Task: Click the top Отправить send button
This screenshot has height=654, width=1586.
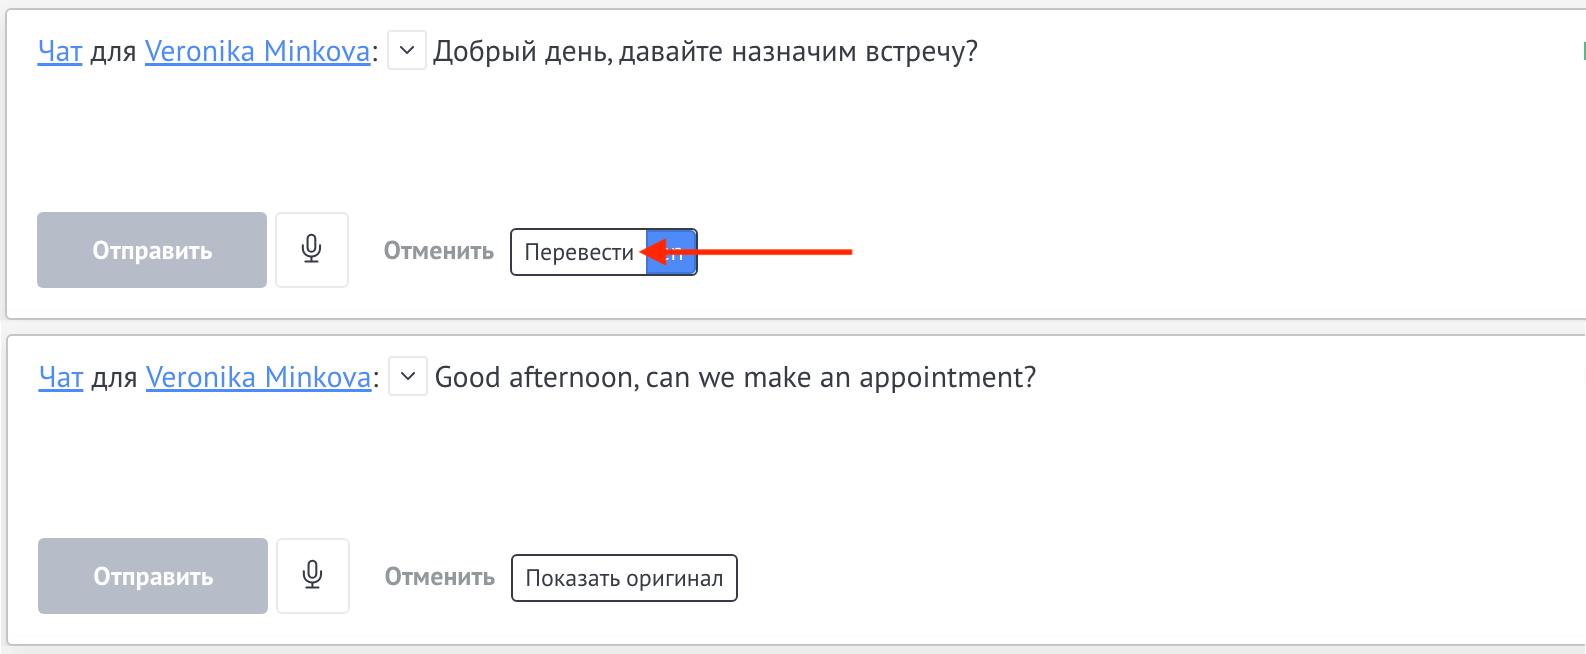Action: pyautogui.click(x=151, y=250)
